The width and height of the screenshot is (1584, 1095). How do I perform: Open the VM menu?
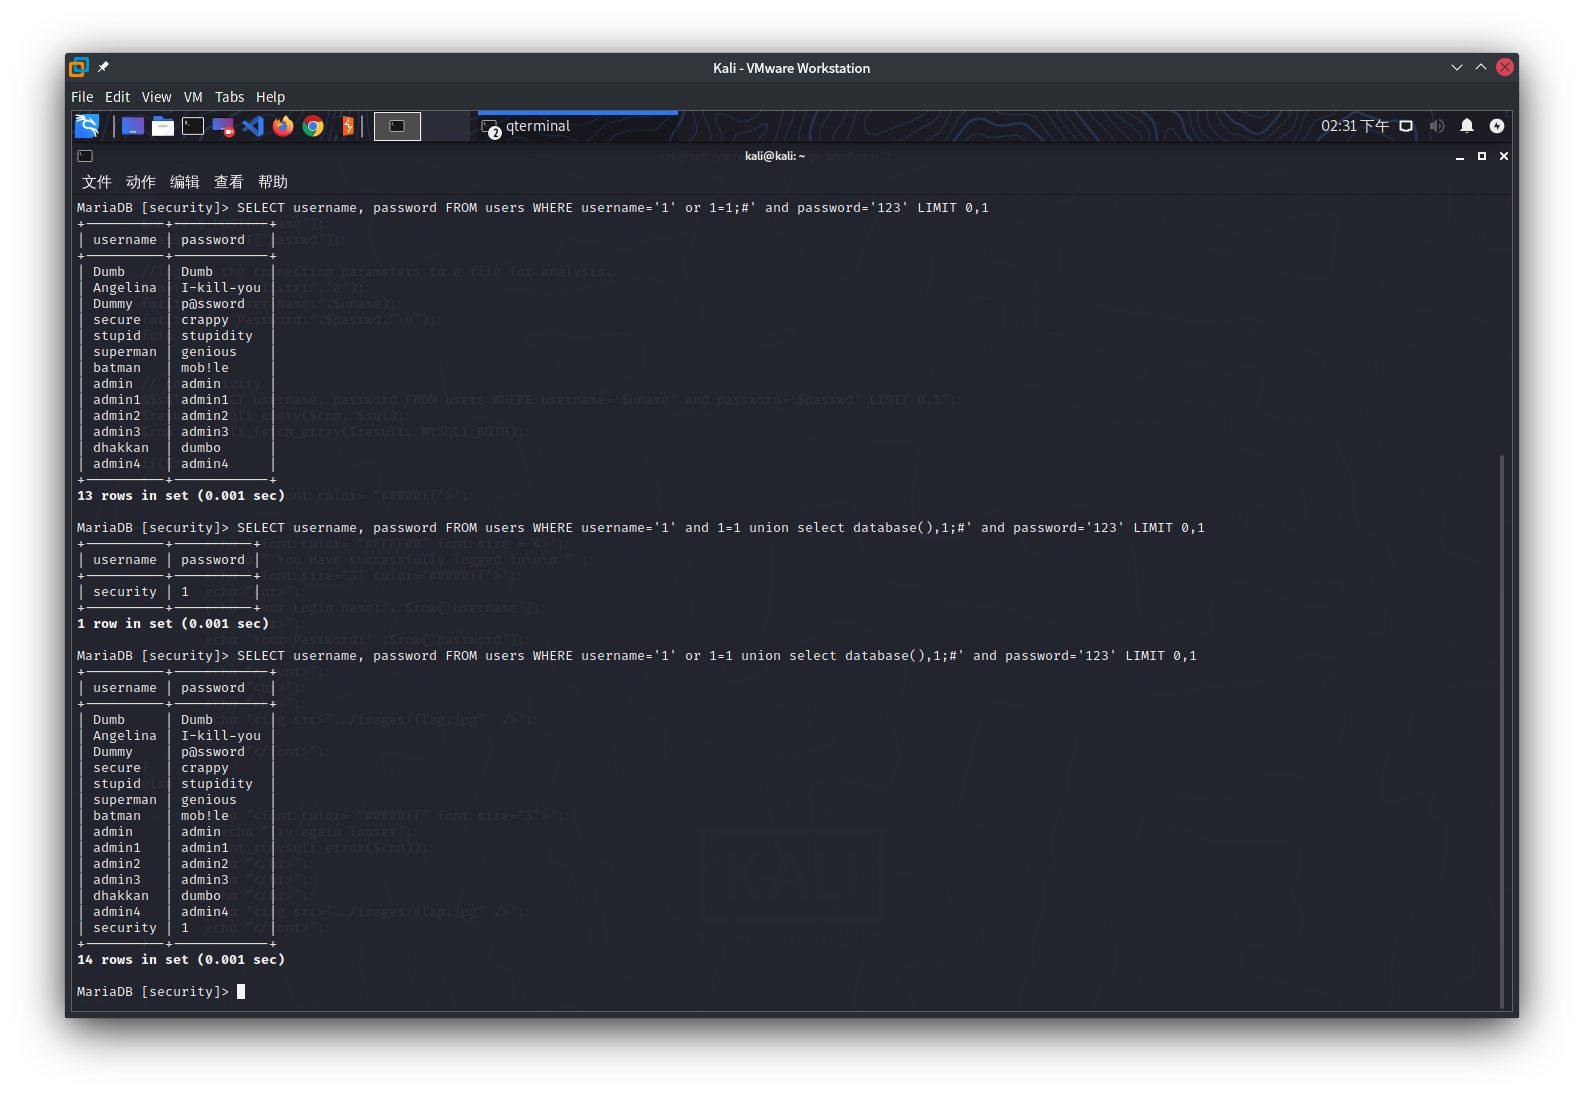(193, 97)
